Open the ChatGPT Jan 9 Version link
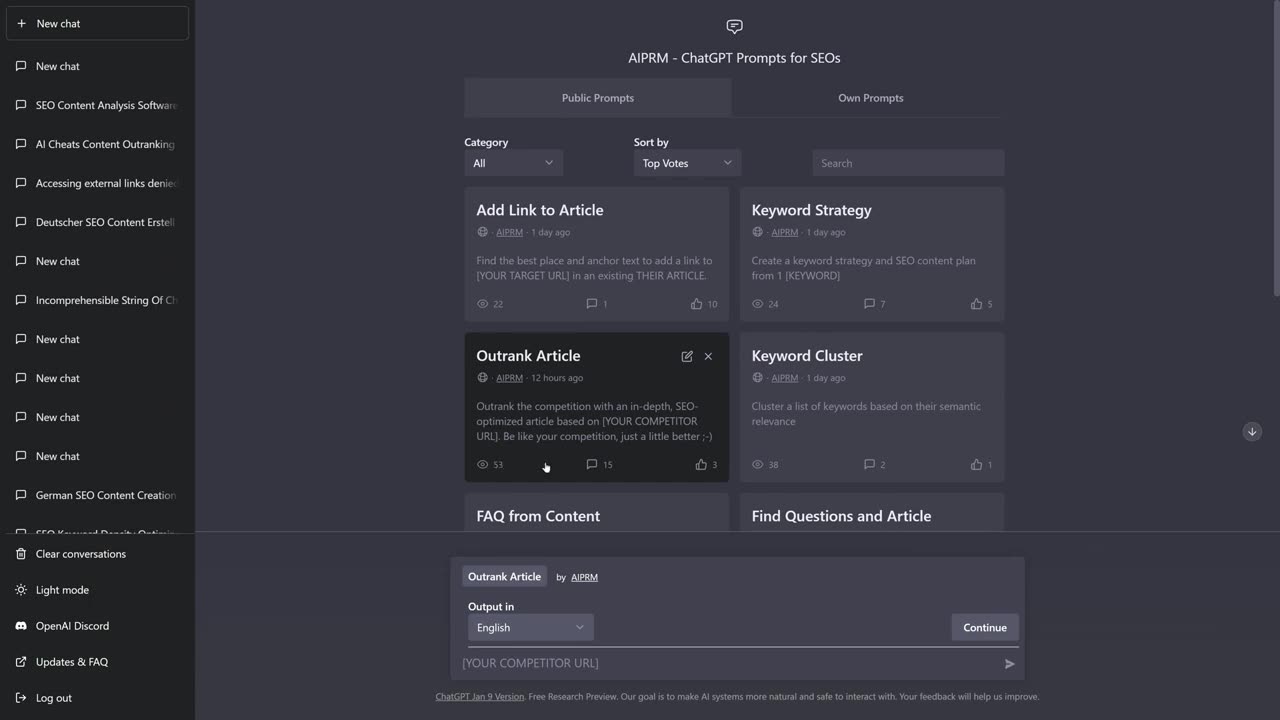Screen dimensions: 1280x720 click(479, 696)
